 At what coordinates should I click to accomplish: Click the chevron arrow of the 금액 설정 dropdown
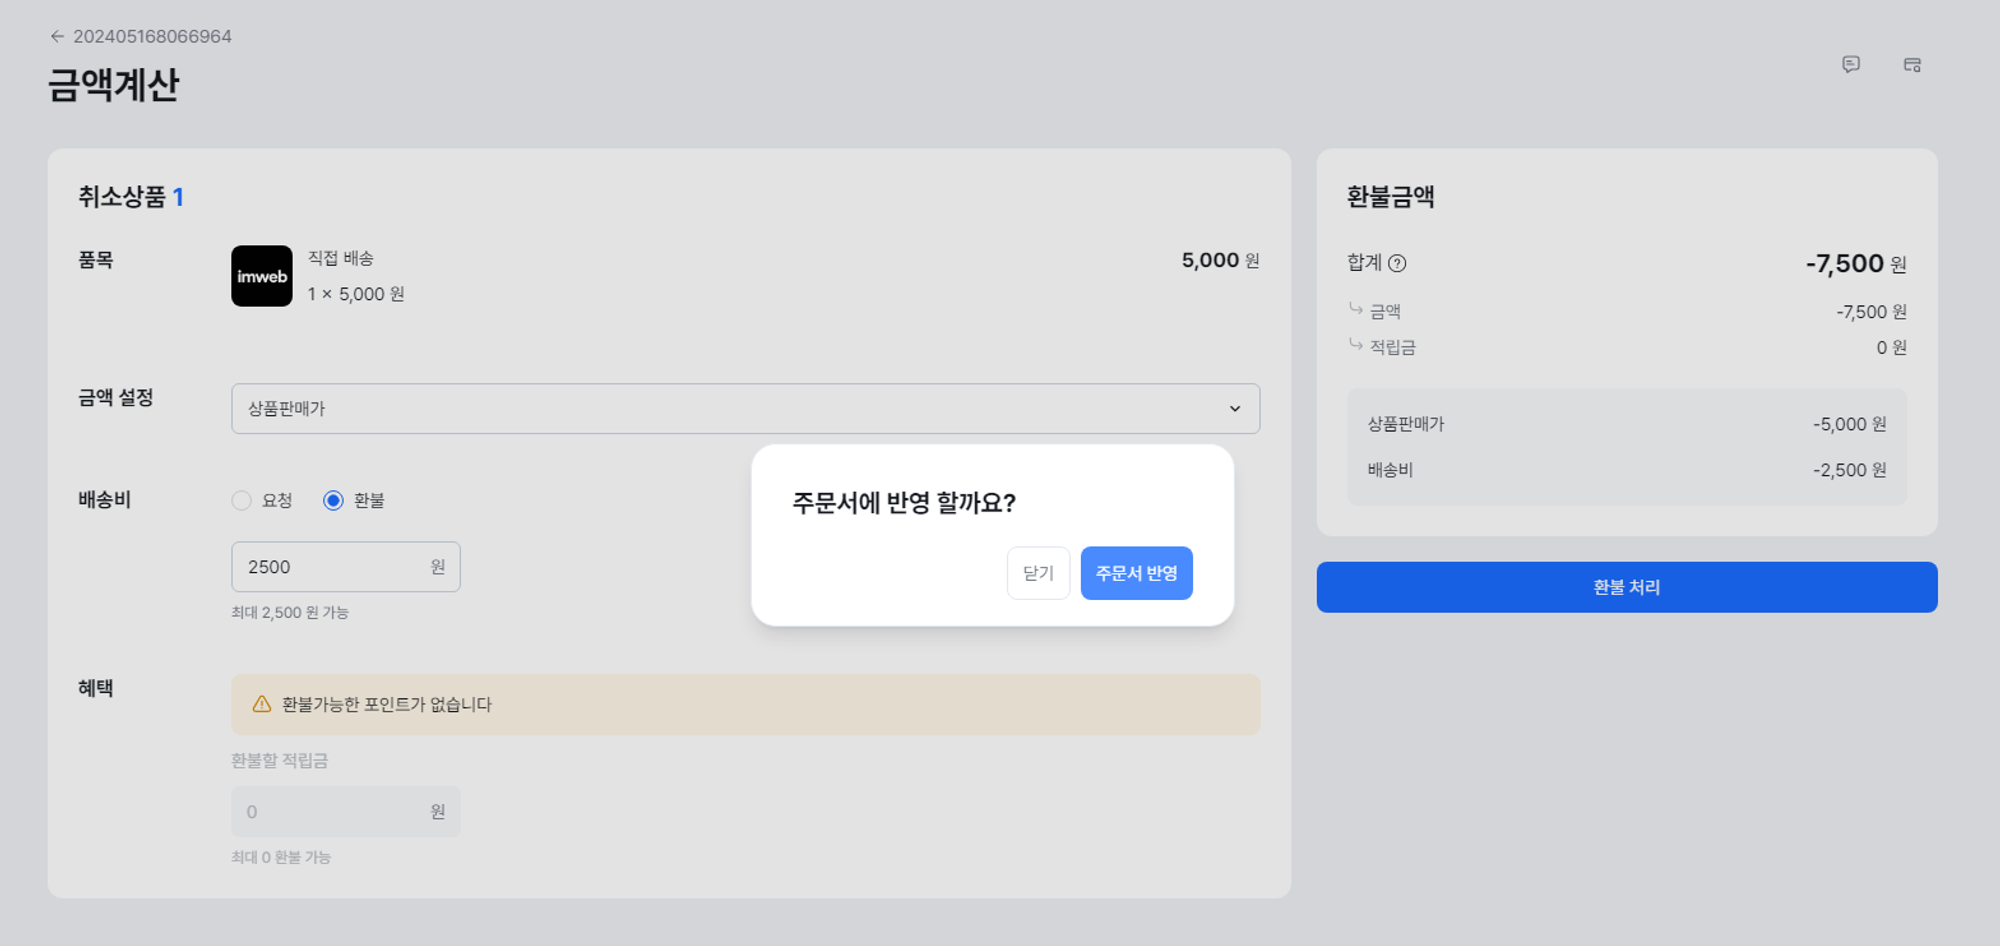[x=1235, y=408]
